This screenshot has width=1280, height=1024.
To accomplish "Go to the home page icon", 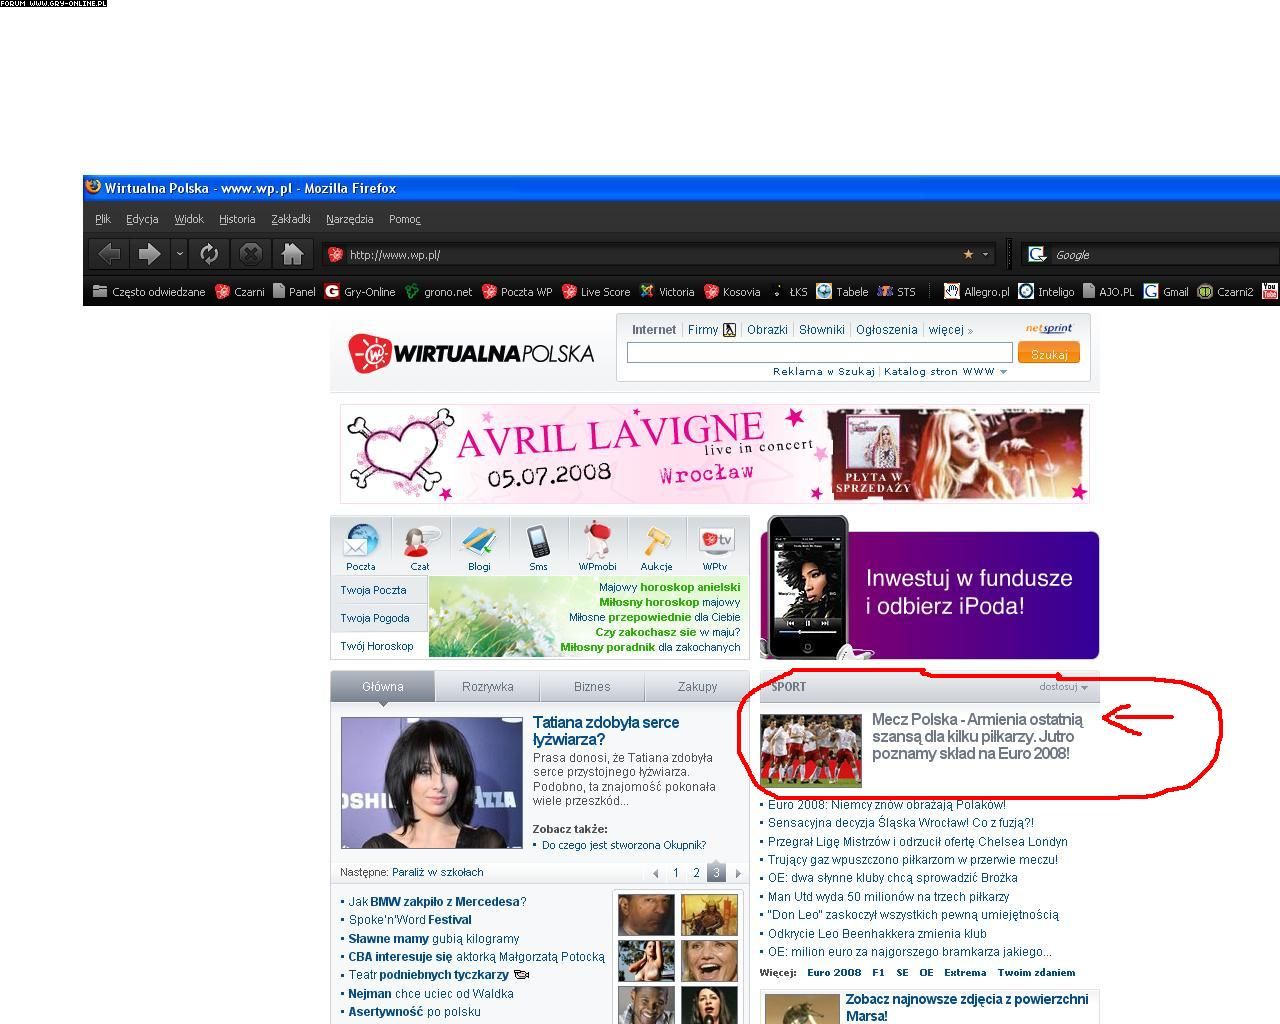I will [292, 254].
